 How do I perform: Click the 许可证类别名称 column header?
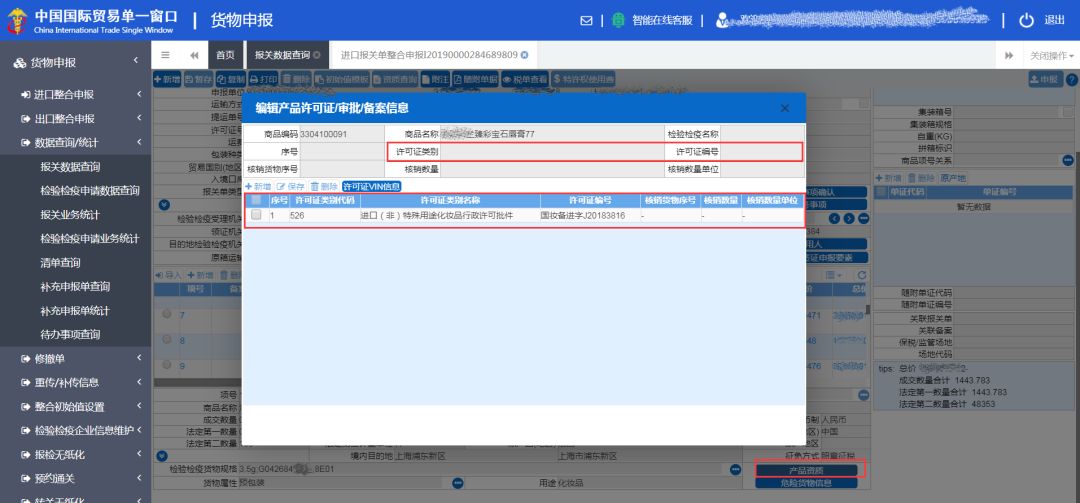click(x=450, y=201)
